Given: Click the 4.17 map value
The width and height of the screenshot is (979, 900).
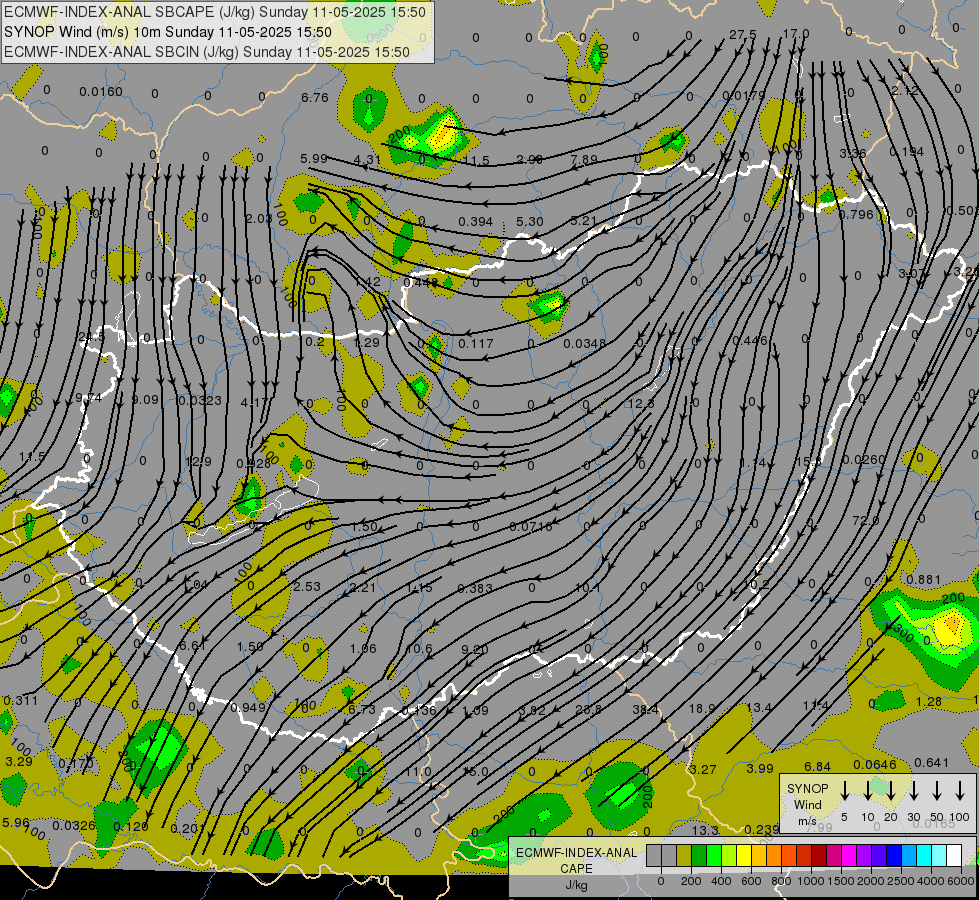Looking at the screenshot, I should click(254, 403).
